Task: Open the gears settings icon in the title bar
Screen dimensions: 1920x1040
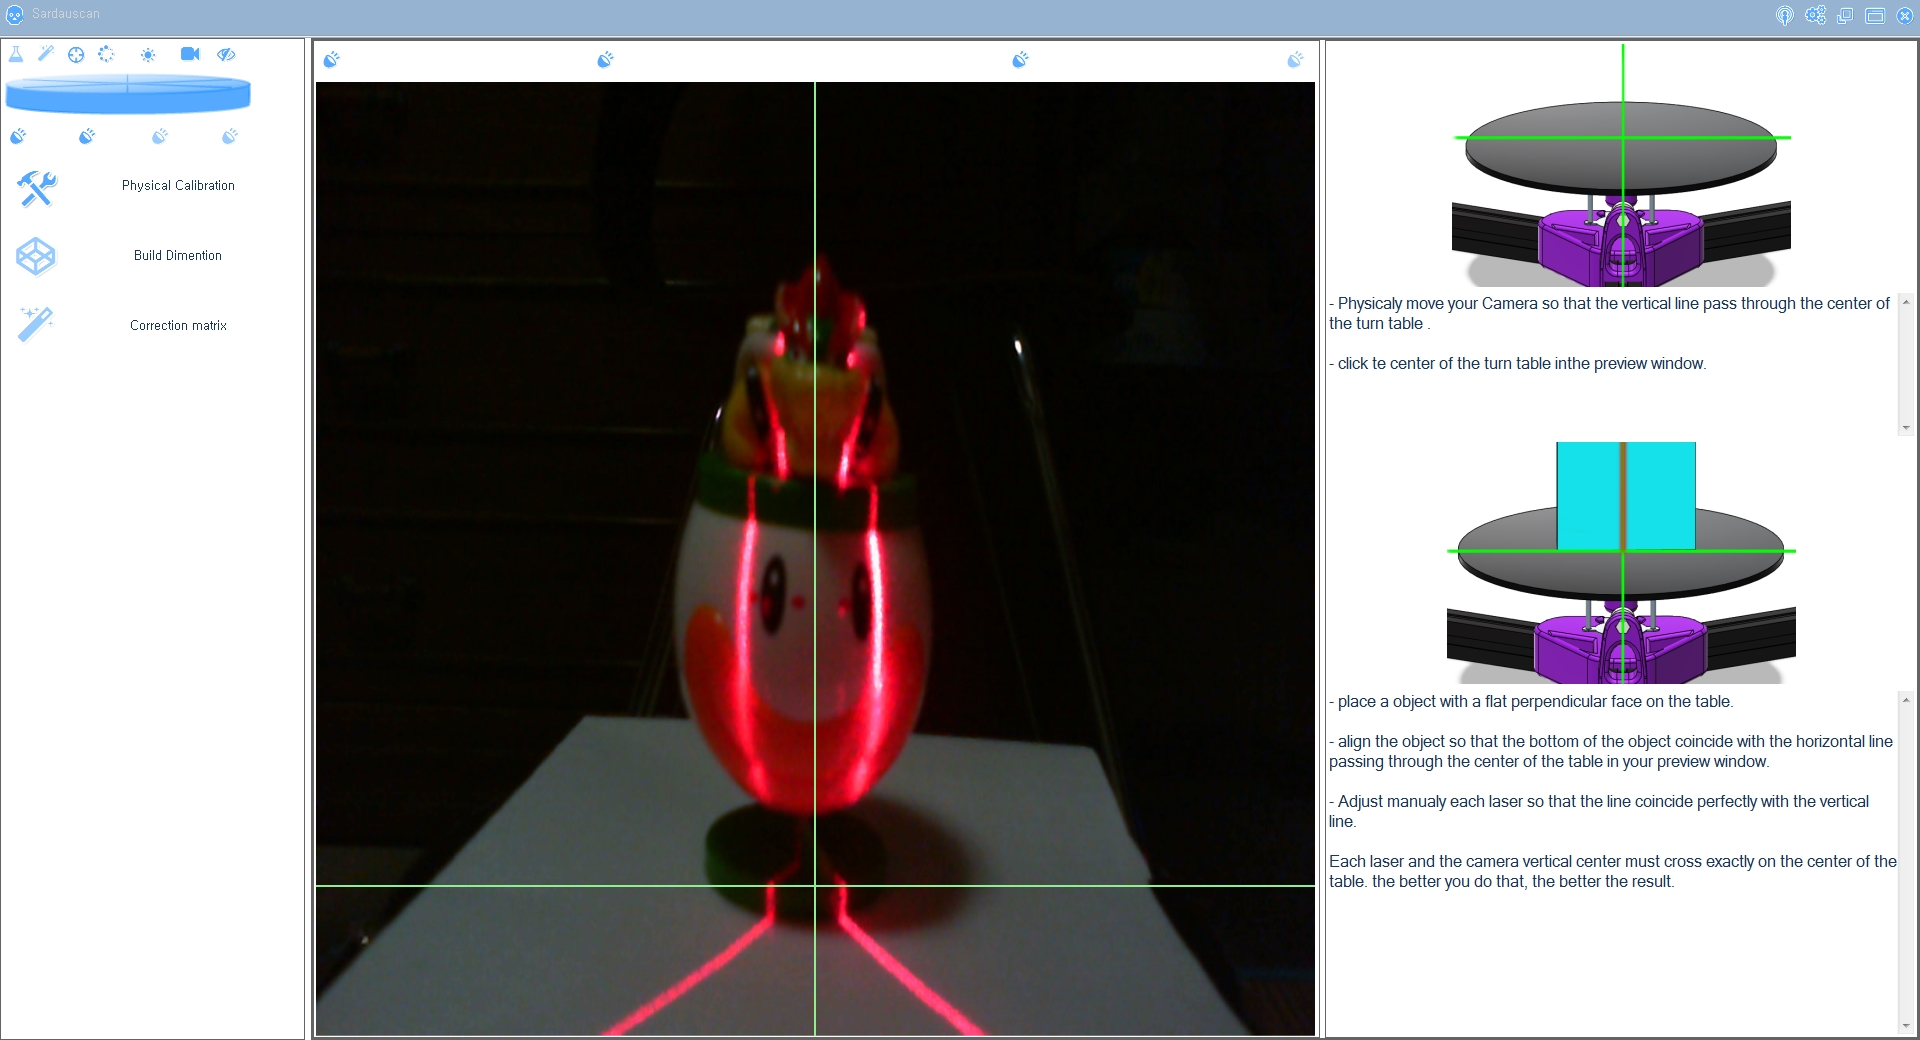Action: (1815, 15)
